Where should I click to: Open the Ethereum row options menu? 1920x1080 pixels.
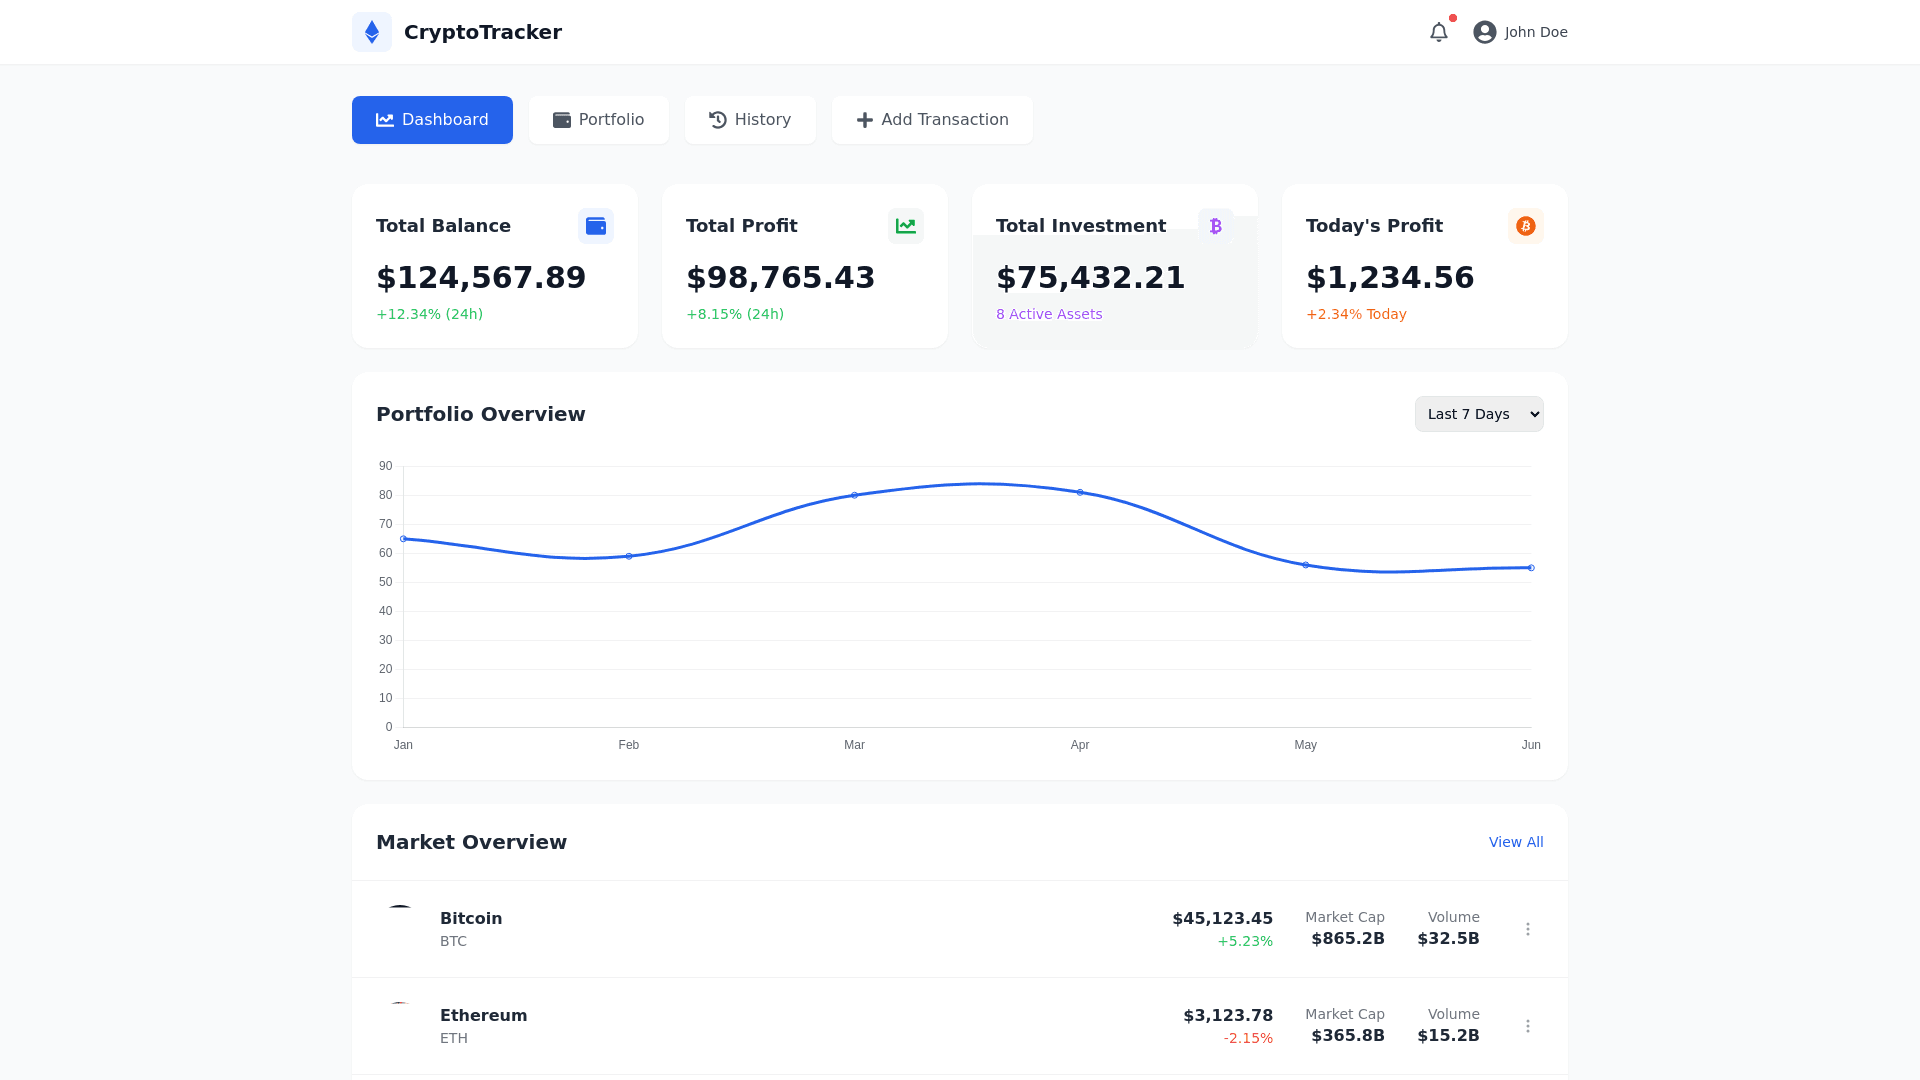click(x=1528, y=1026)
